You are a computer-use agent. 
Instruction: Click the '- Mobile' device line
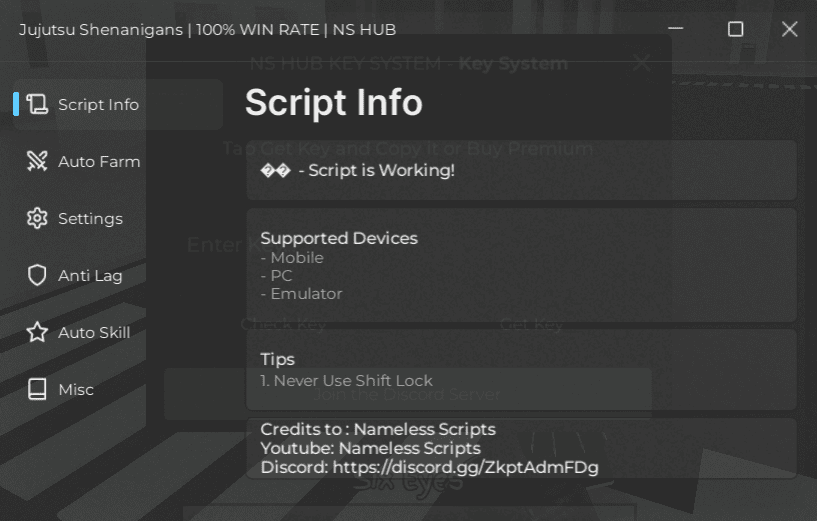click(x=292, y=258)
